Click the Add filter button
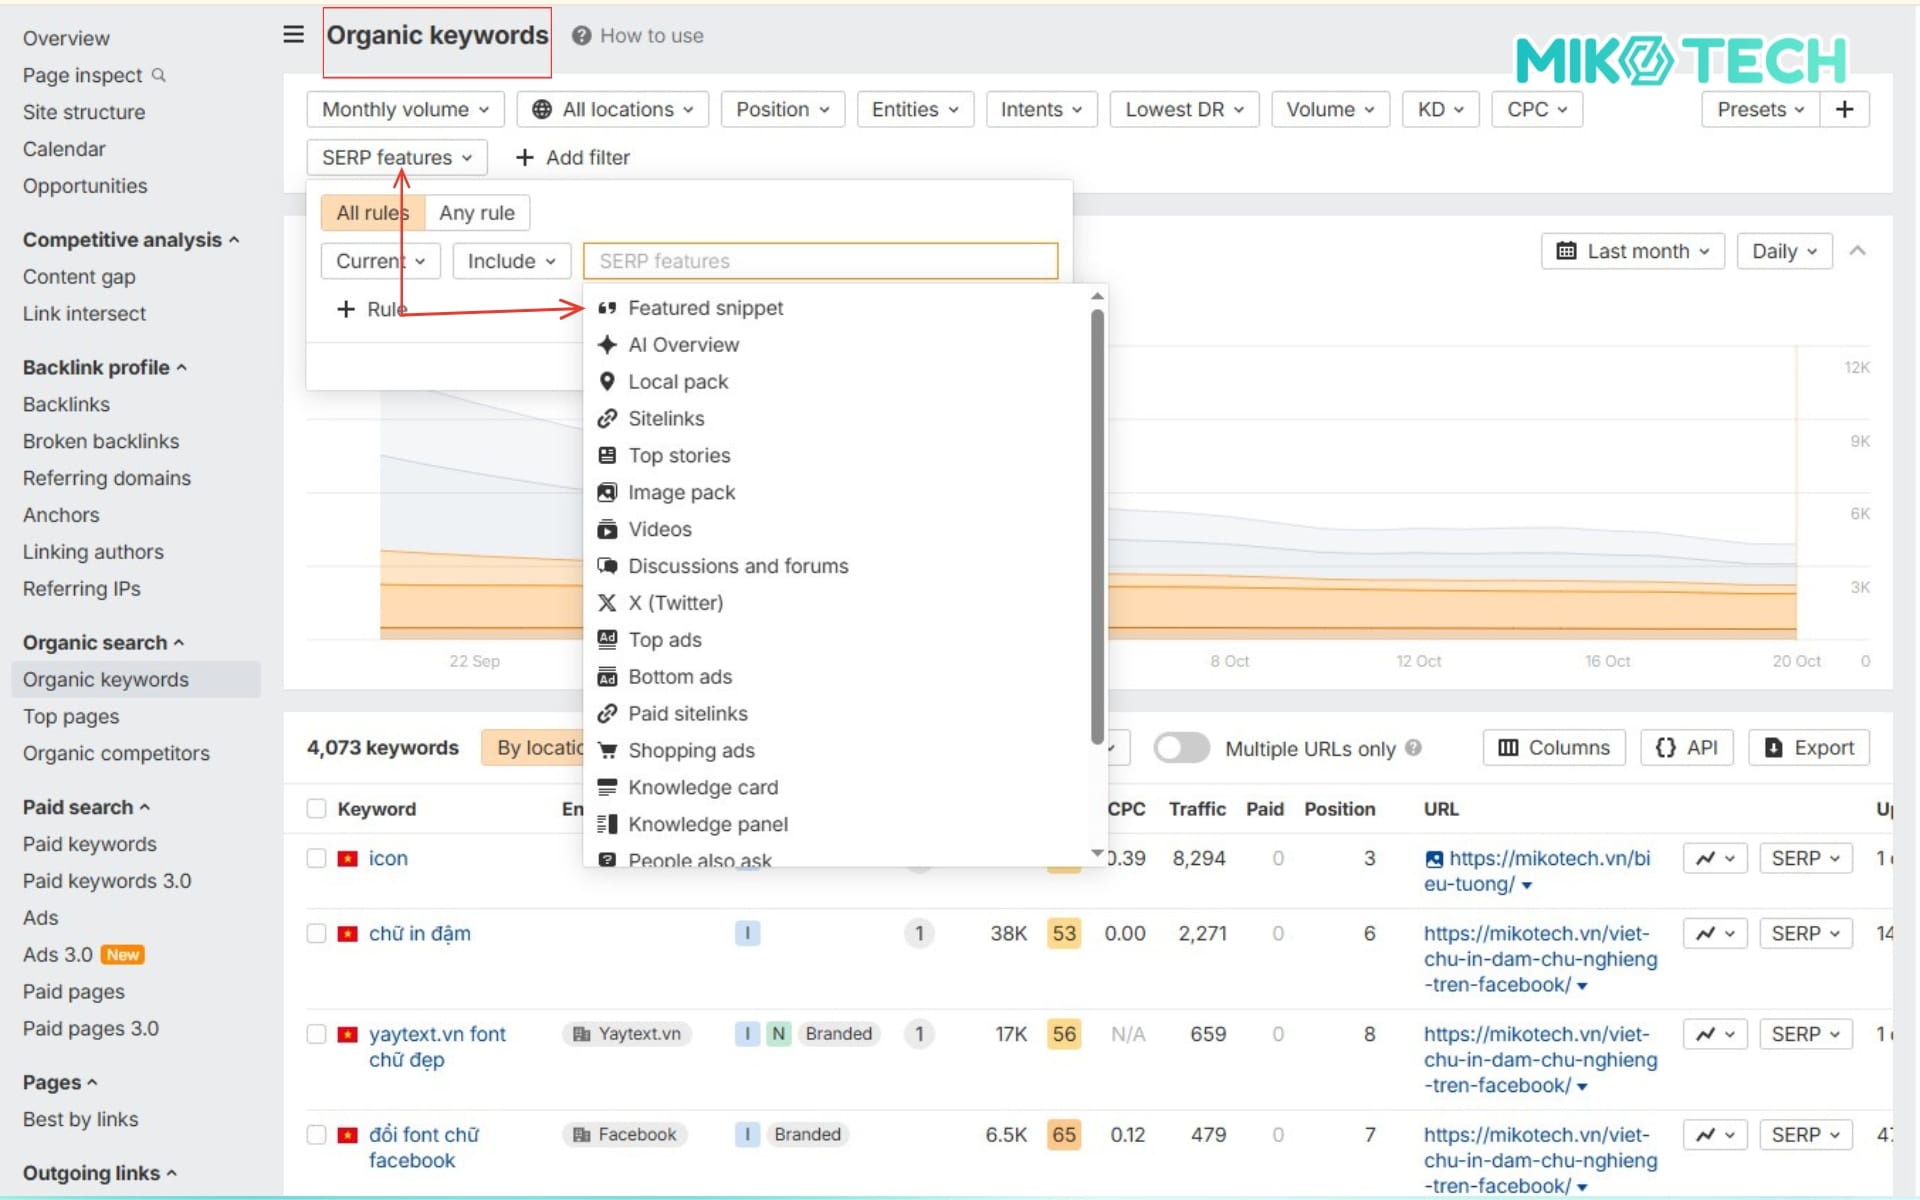The height and width of the screenshot is (1200, 1920). coord(572,158)
